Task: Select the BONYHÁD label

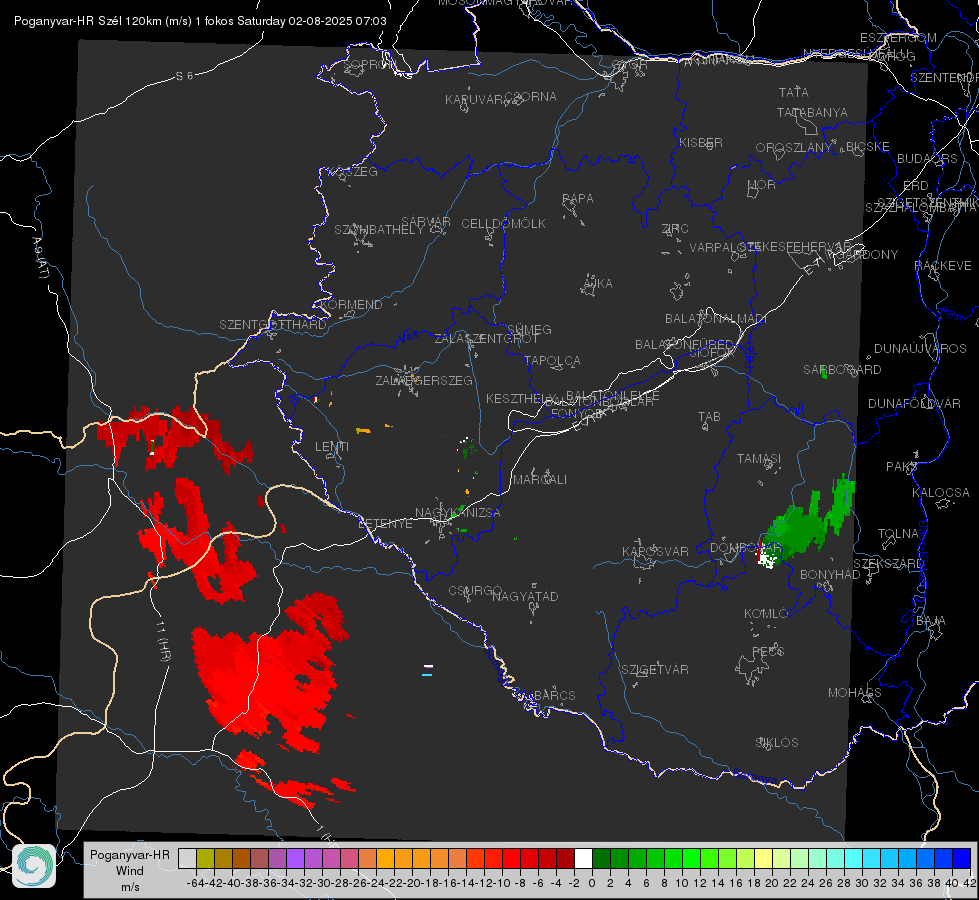Action: [x=830, y=575]
